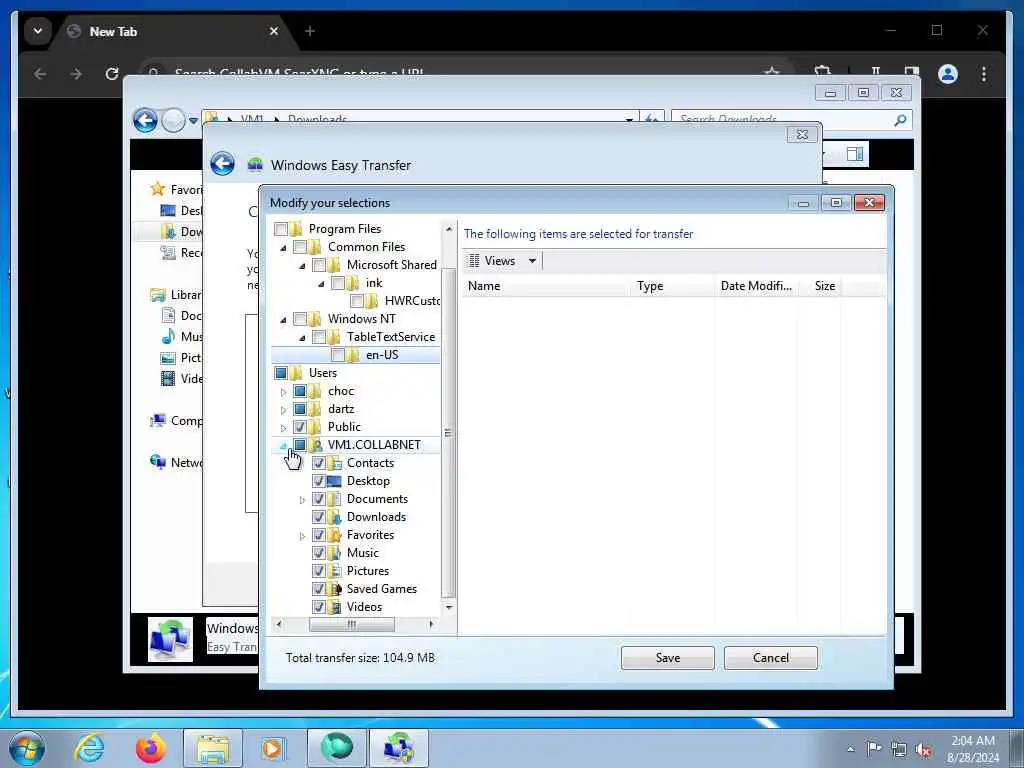Toggle the dartz user checkbox
Viewport: 1024px width, 768px height.
[300, 409]
